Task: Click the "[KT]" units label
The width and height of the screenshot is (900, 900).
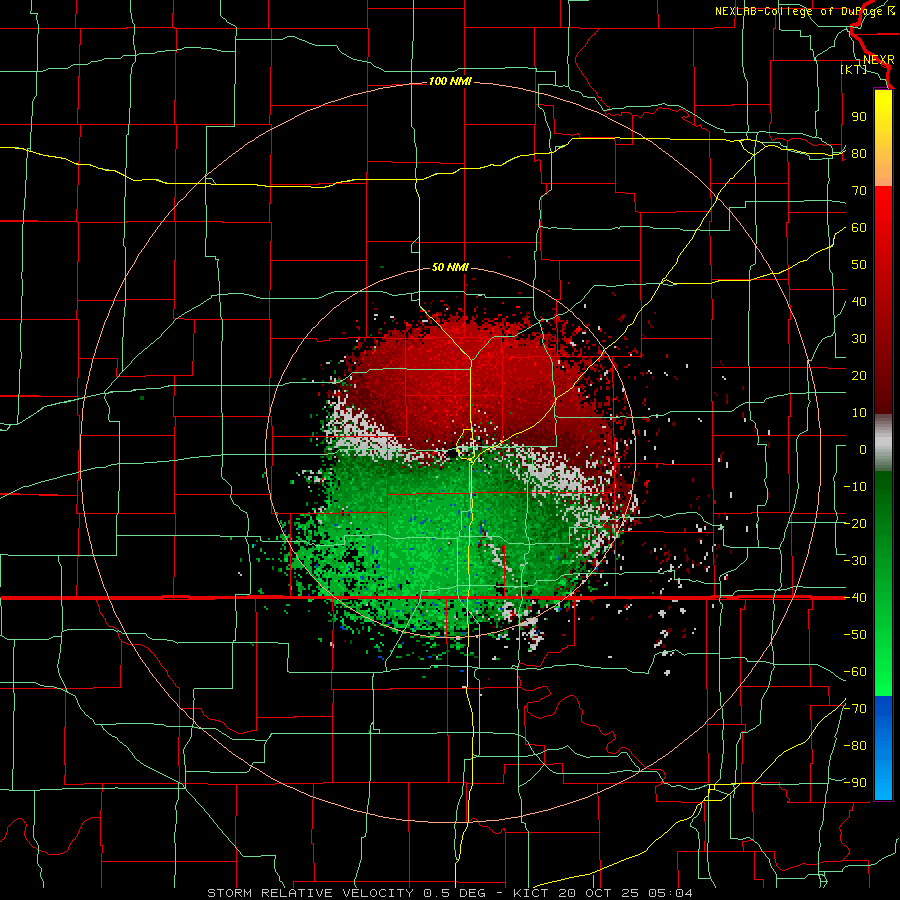Action: (854, 69)
